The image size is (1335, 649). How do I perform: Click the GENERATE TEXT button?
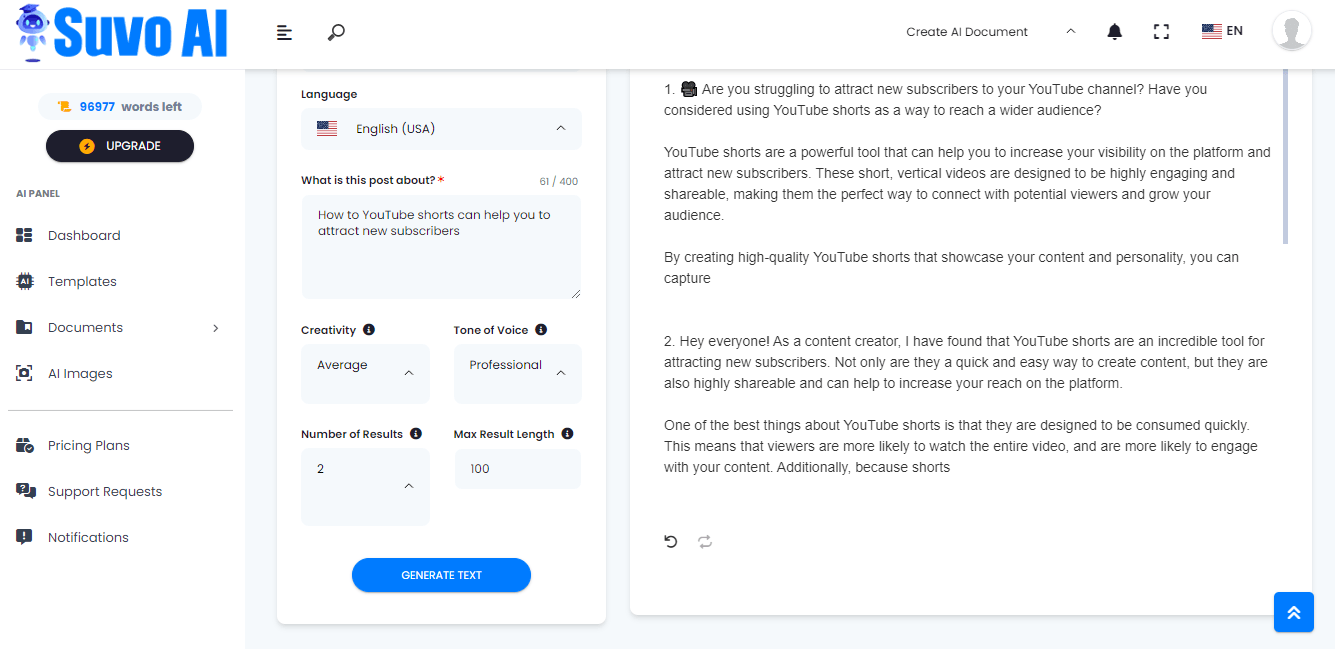(x=441, y=575)
